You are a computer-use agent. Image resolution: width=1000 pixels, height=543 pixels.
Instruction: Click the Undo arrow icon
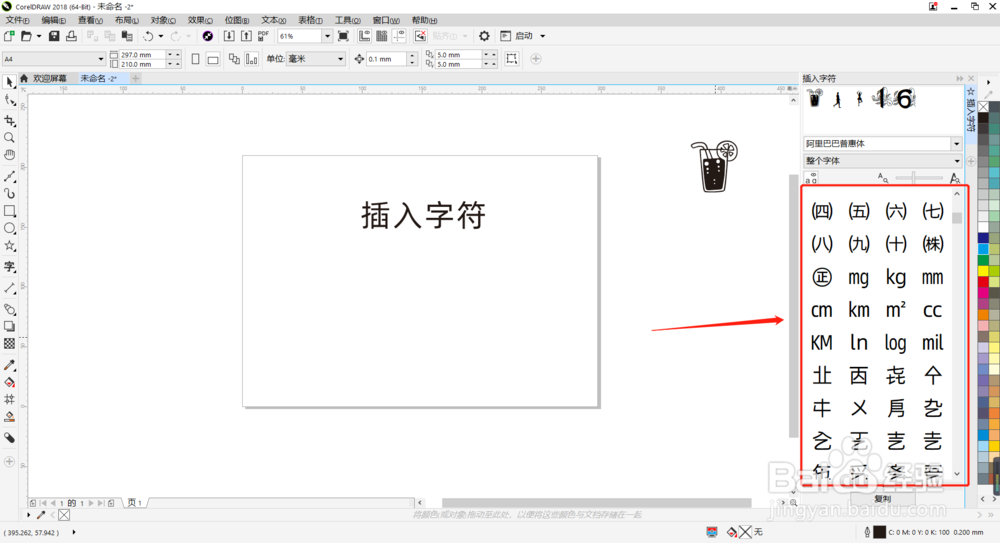pos(148,36)
